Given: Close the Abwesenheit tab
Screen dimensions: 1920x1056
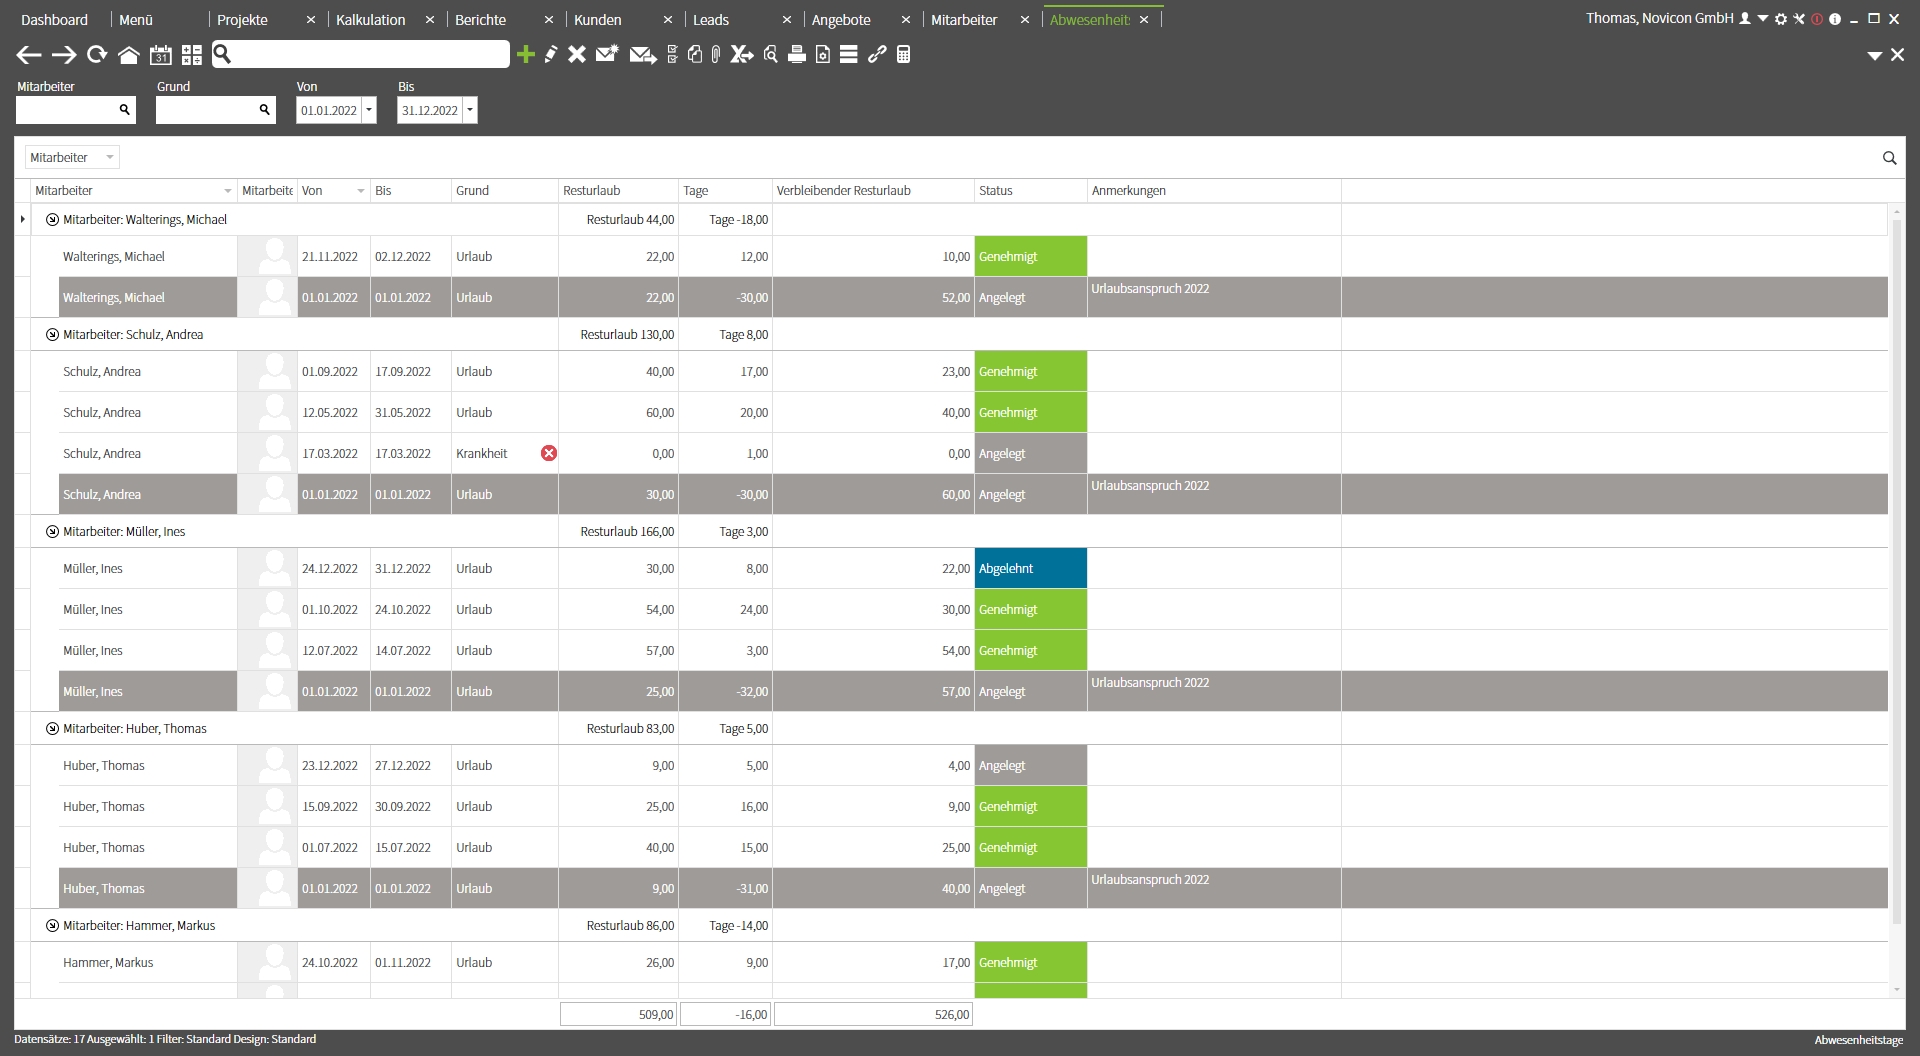Looking at the screenshot, I should click(1144, 20).
